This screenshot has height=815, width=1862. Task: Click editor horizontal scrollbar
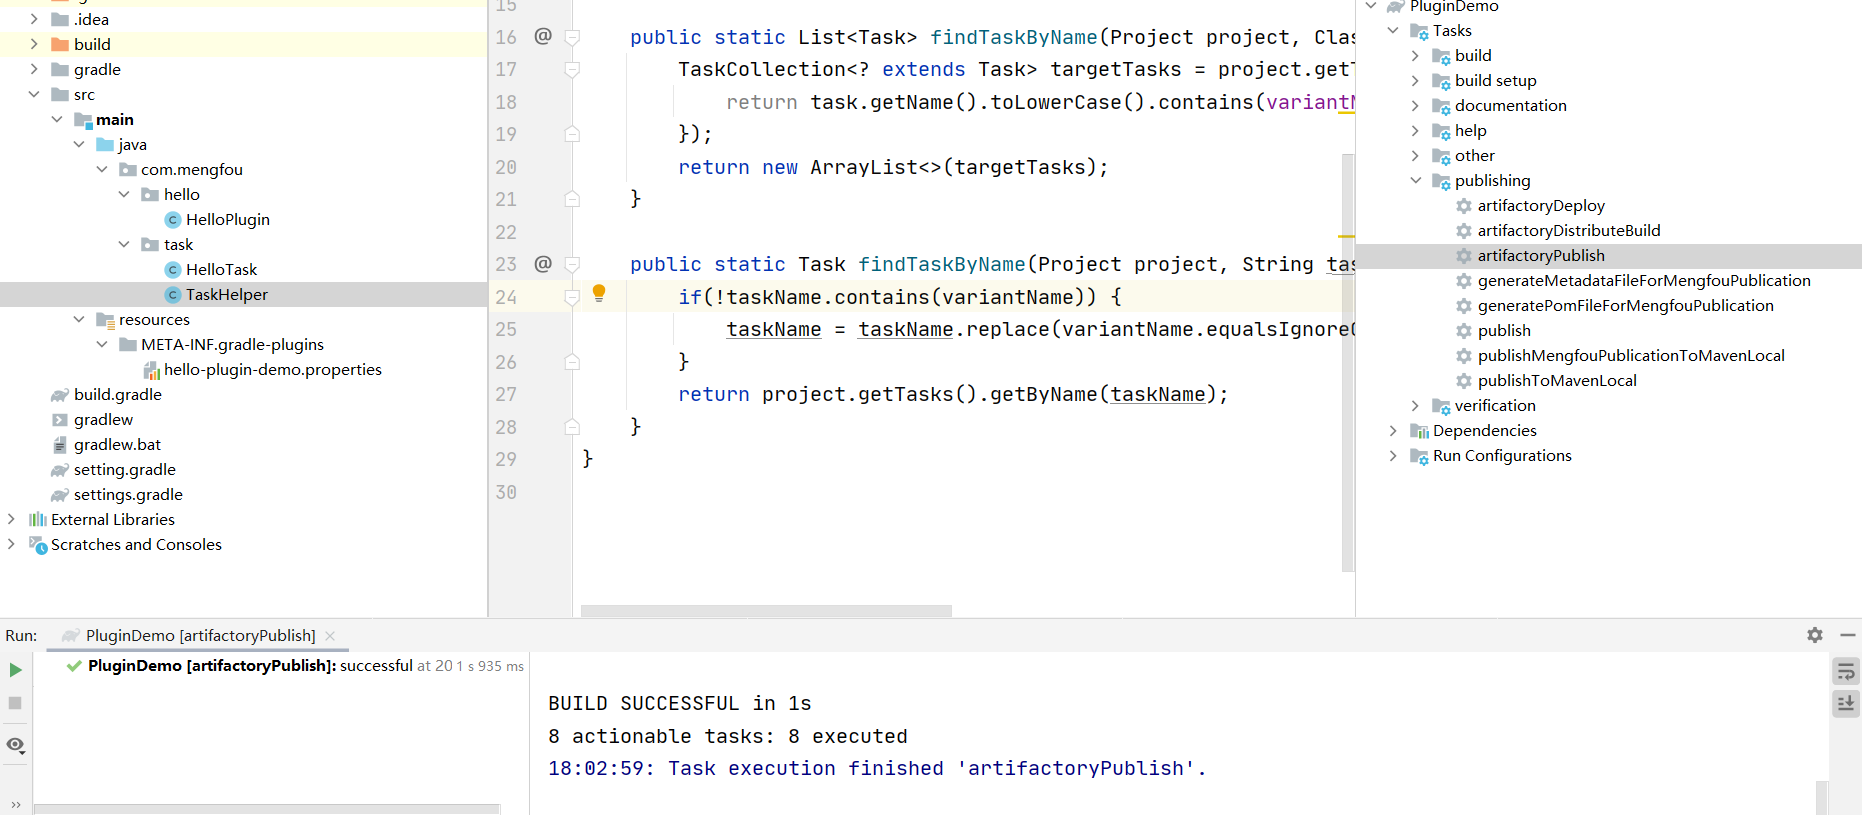coord(766,610)
